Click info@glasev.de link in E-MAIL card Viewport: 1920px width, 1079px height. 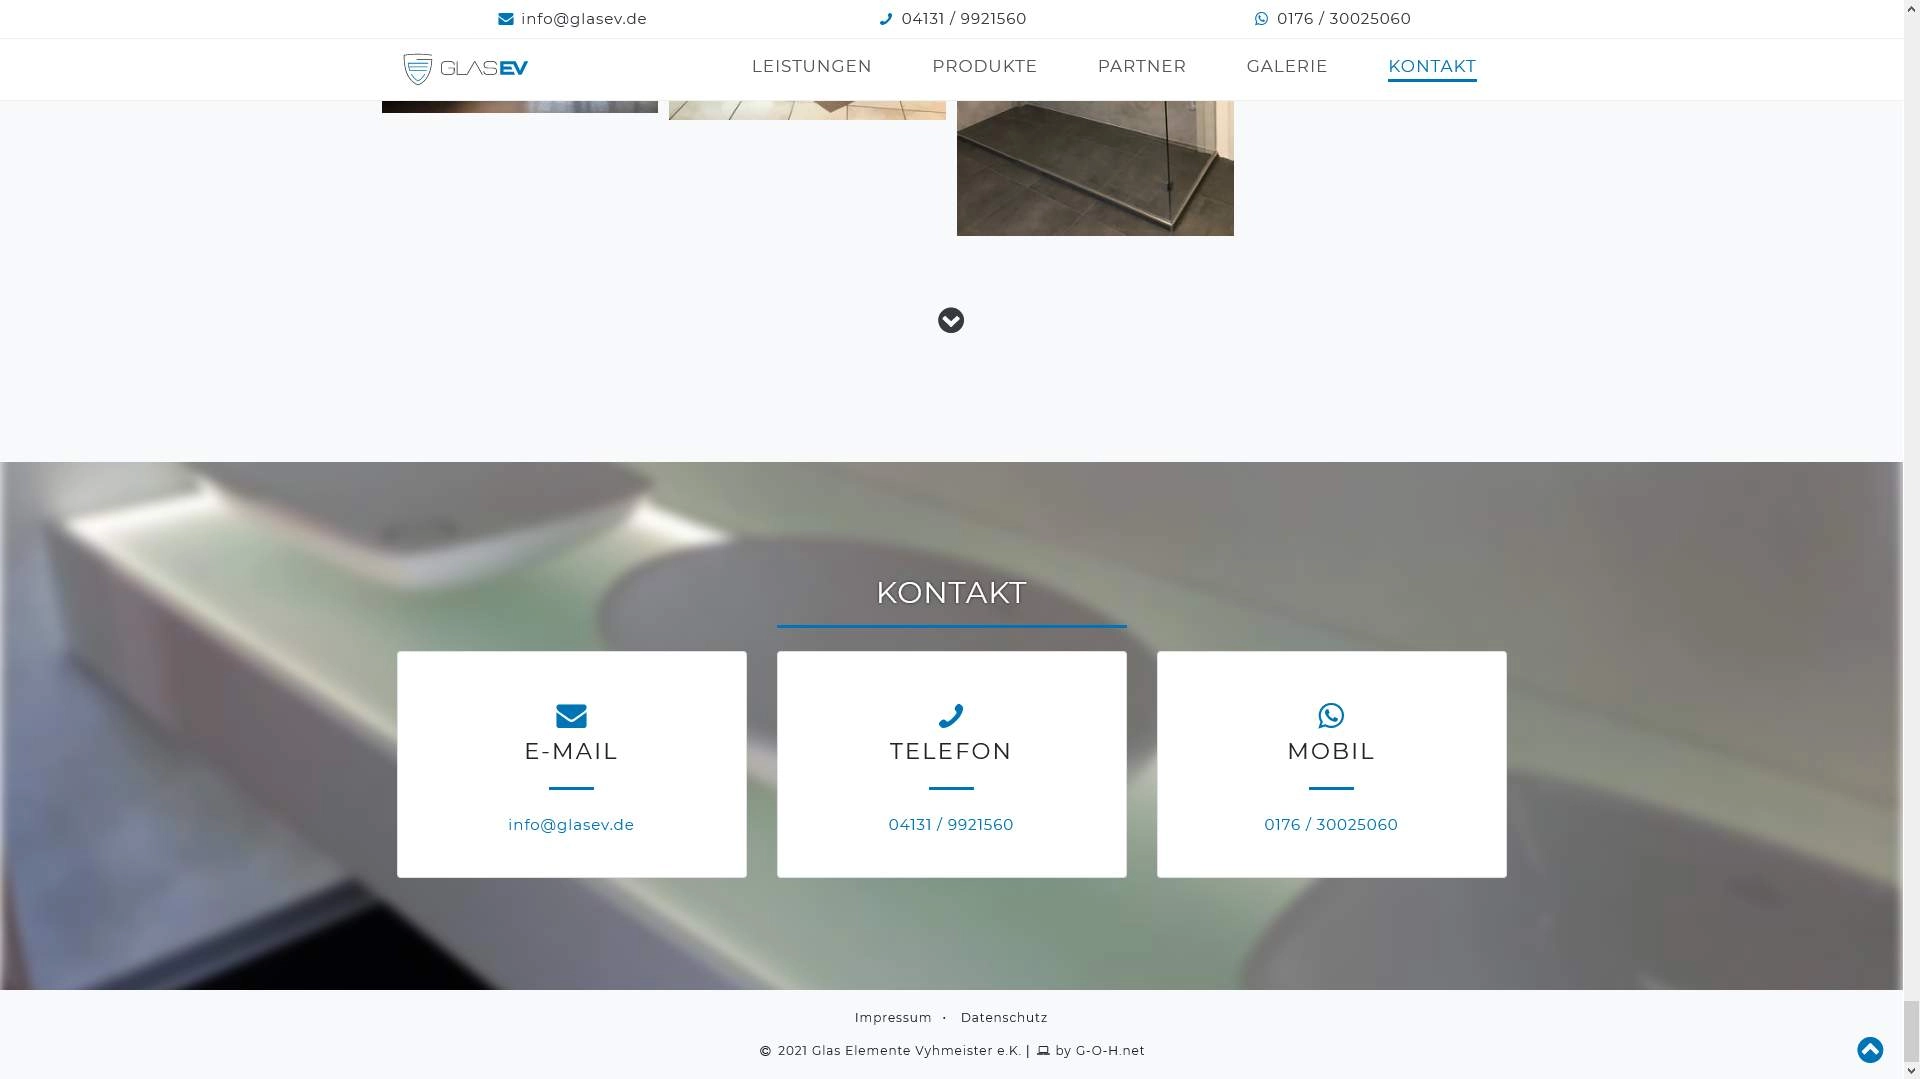coord(571,825)
